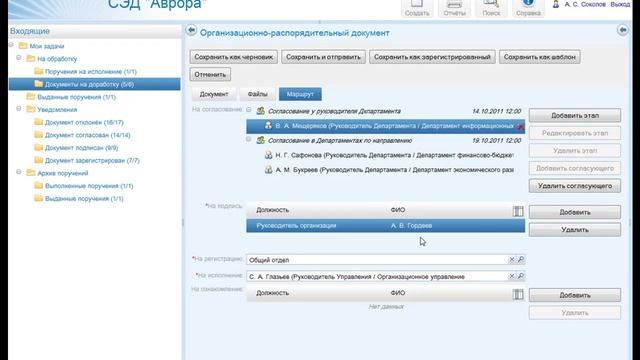Select approver Н. Г. Сафонова row
The height and width of the screenshot is (360, 640).
tap(385, 155)
